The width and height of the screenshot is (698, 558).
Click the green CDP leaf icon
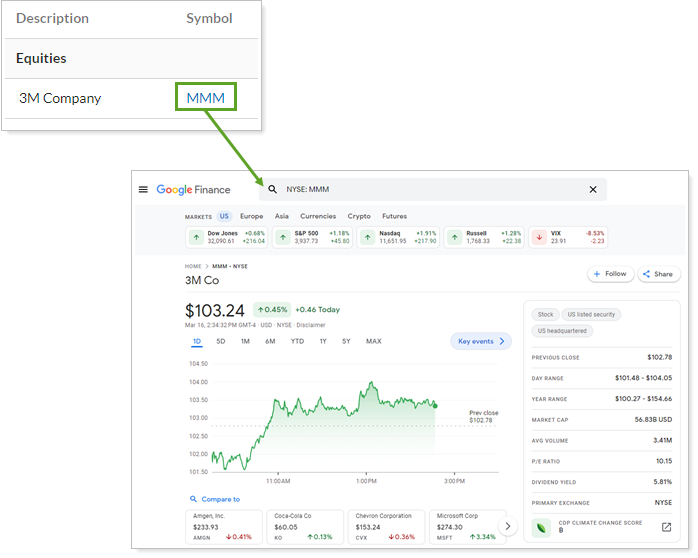pos(540,527)
